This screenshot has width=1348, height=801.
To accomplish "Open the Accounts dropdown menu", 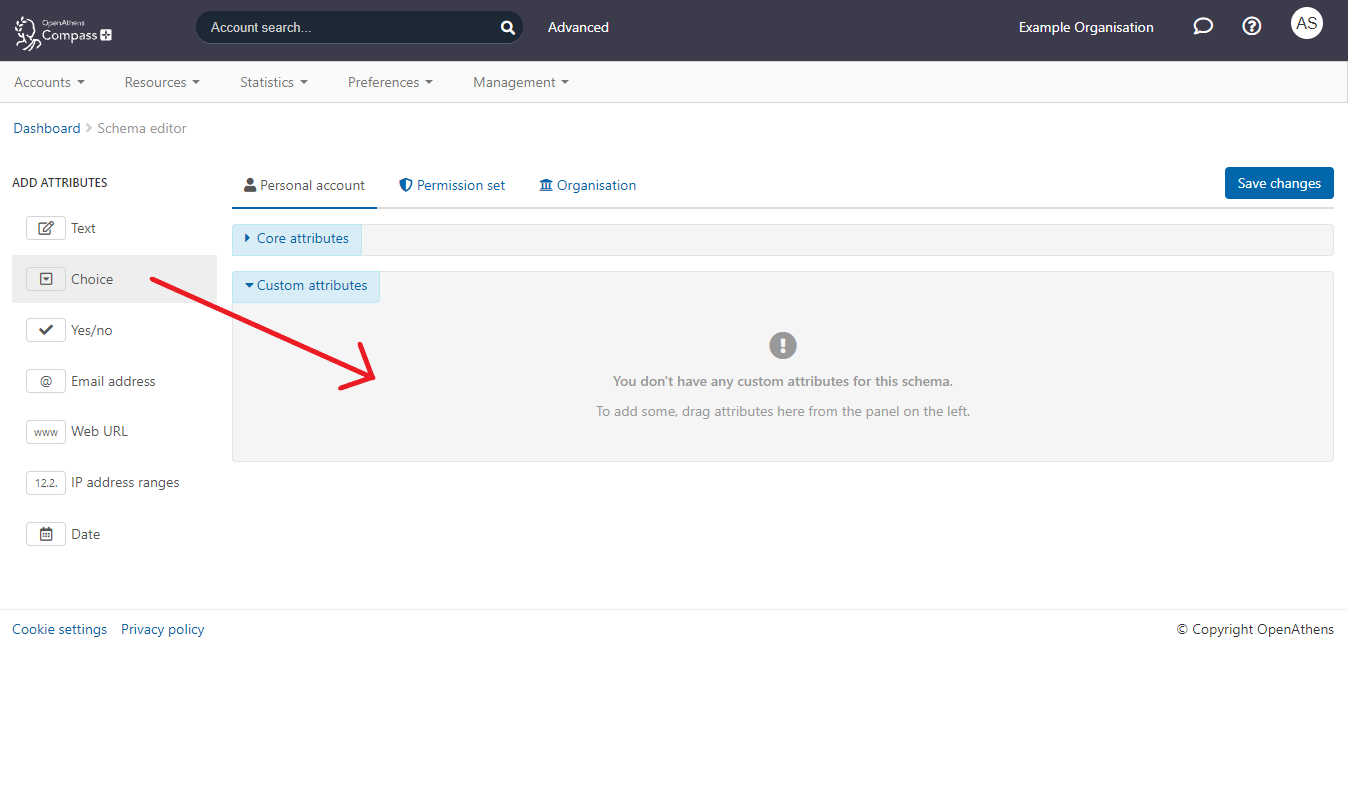I will [x=49, y=82].
